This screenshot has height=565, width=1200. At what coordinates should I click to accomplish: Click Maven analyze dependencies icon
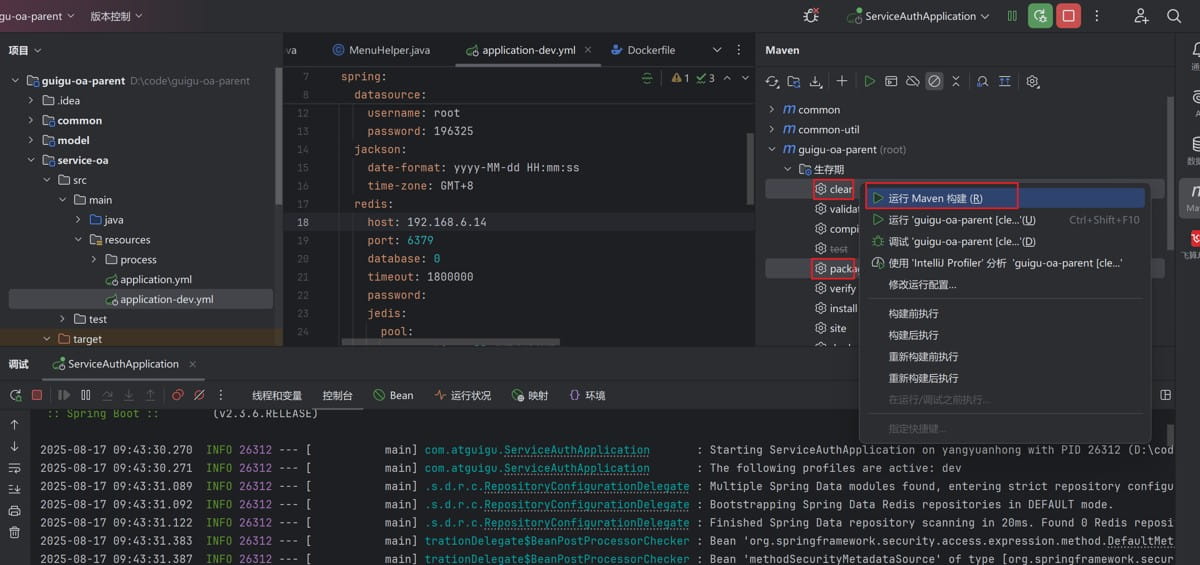click(983, 81)
